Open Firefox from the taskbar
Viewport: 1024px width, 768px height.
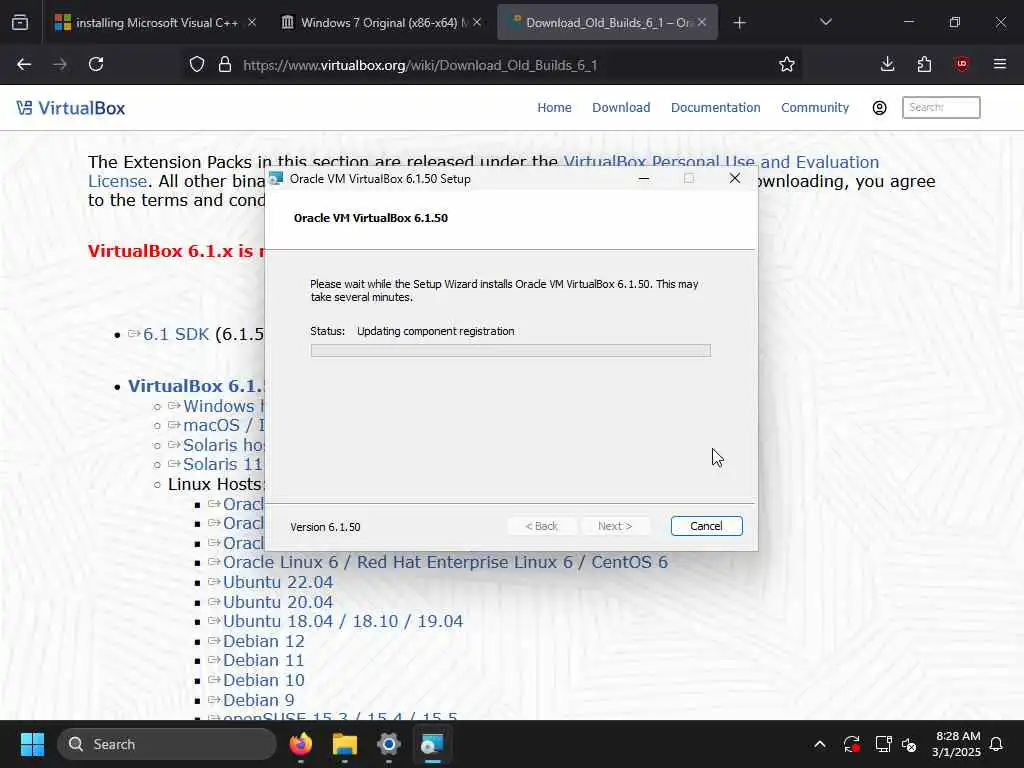[301, 744]
